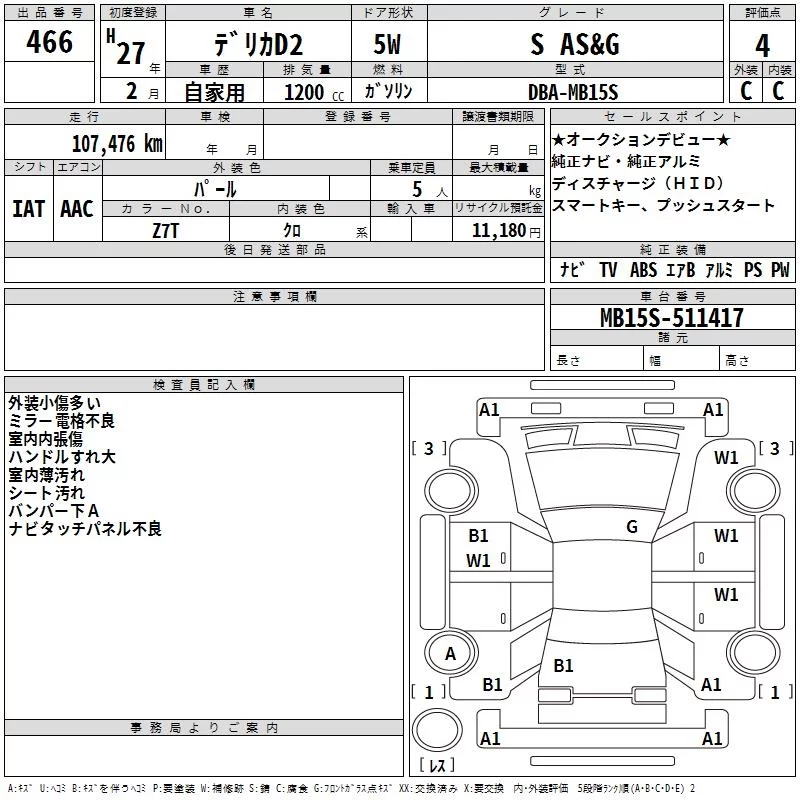
Task: Click the 後日発送部品 header
Action: click(x=274, y=249)
